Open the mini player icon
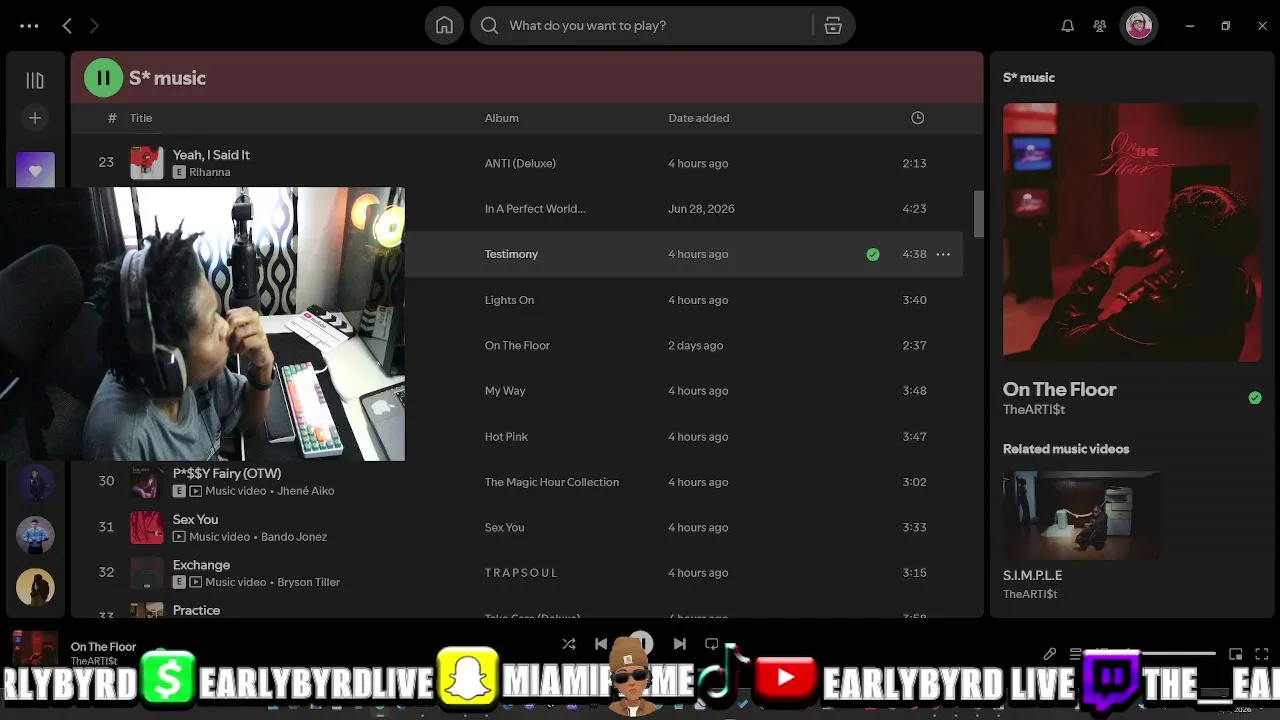 (1235, 654)
